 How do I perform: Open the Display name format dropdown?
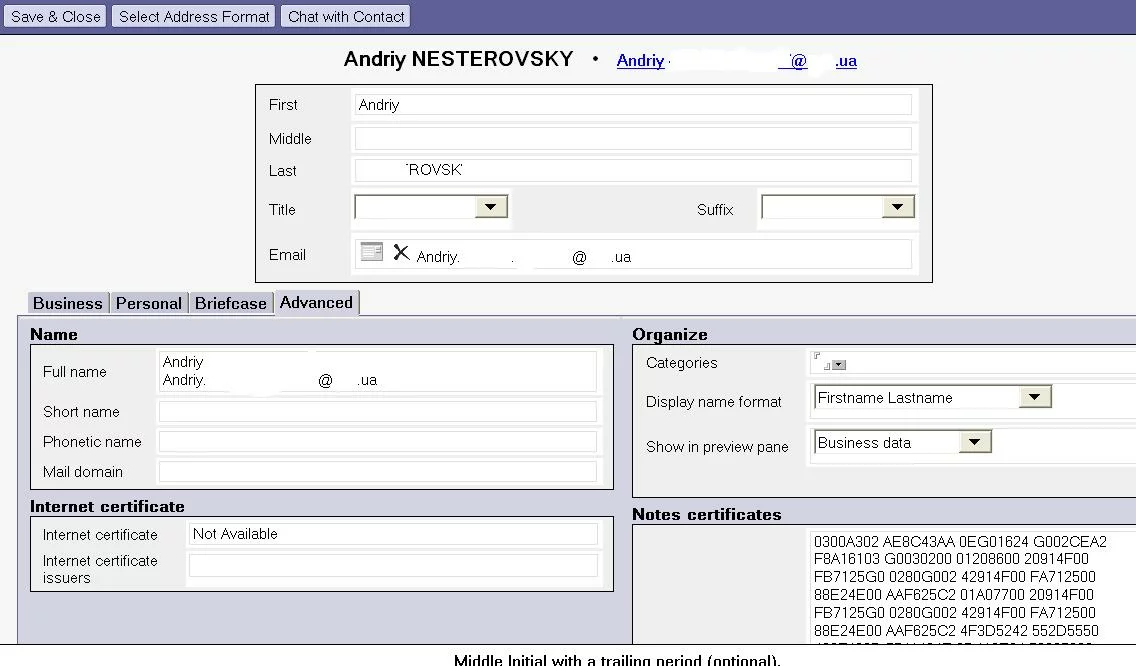click(1035, 398)
